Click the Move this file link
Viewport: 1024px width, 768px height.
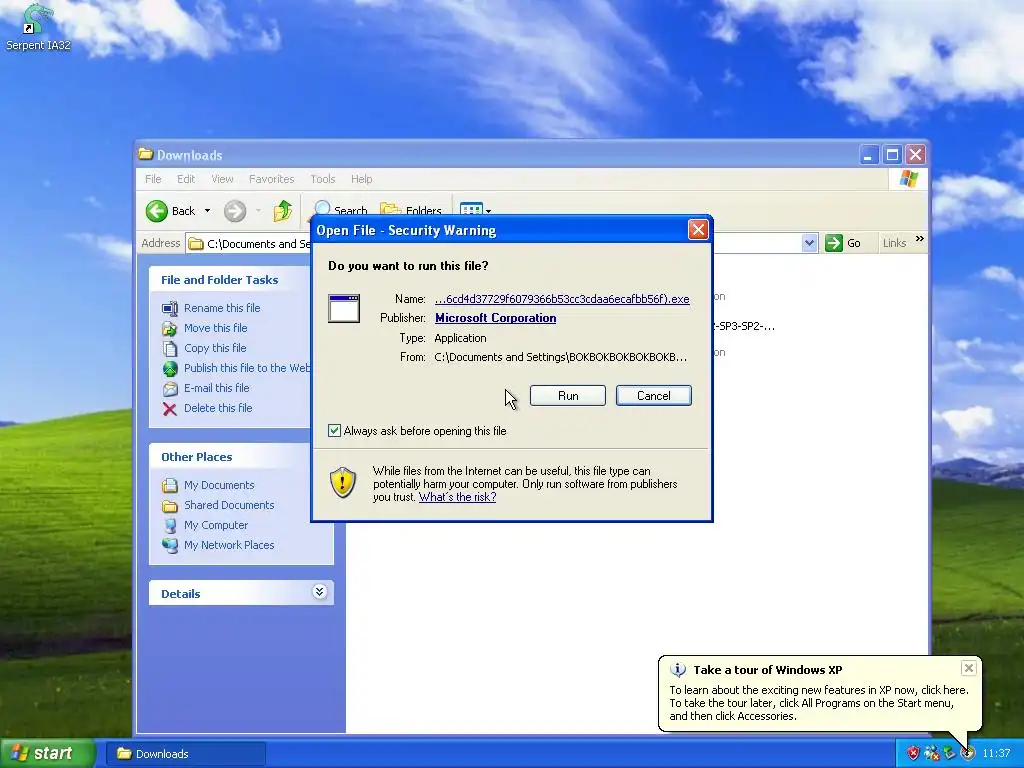[x=216, y=328]
